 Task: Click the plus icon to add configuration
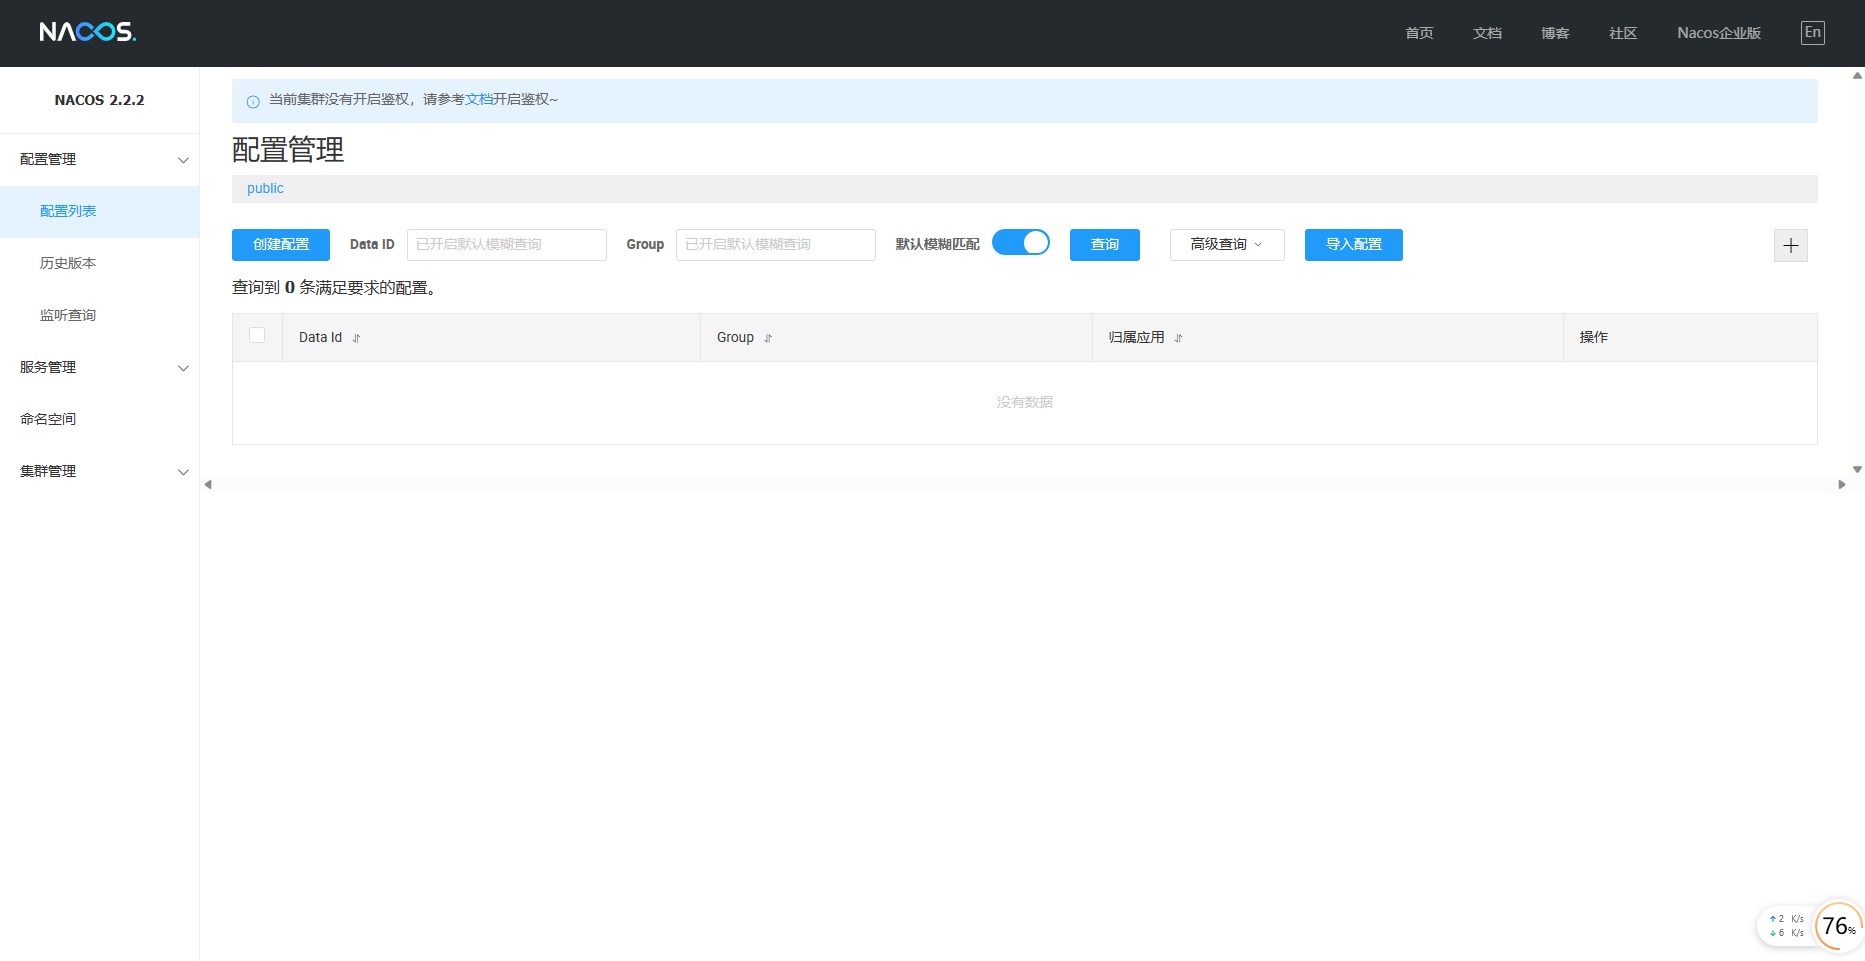pyautogui.click(x=1790, y=245)
